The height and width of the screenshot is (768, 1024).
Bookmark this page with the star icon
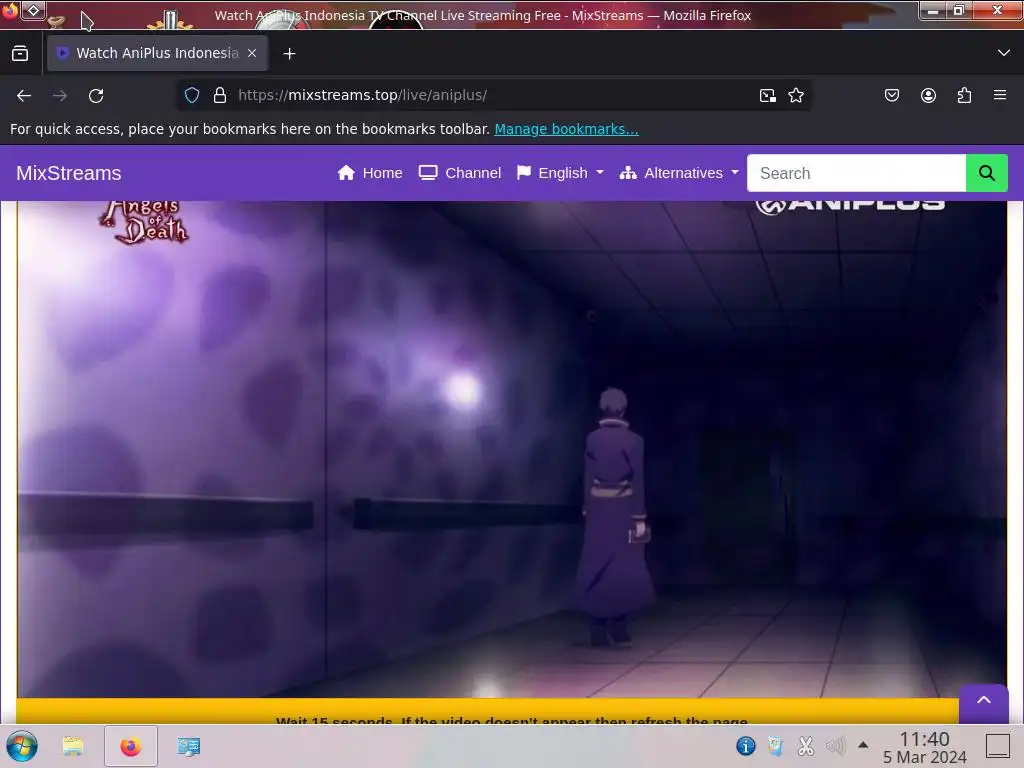click(795, 95)
